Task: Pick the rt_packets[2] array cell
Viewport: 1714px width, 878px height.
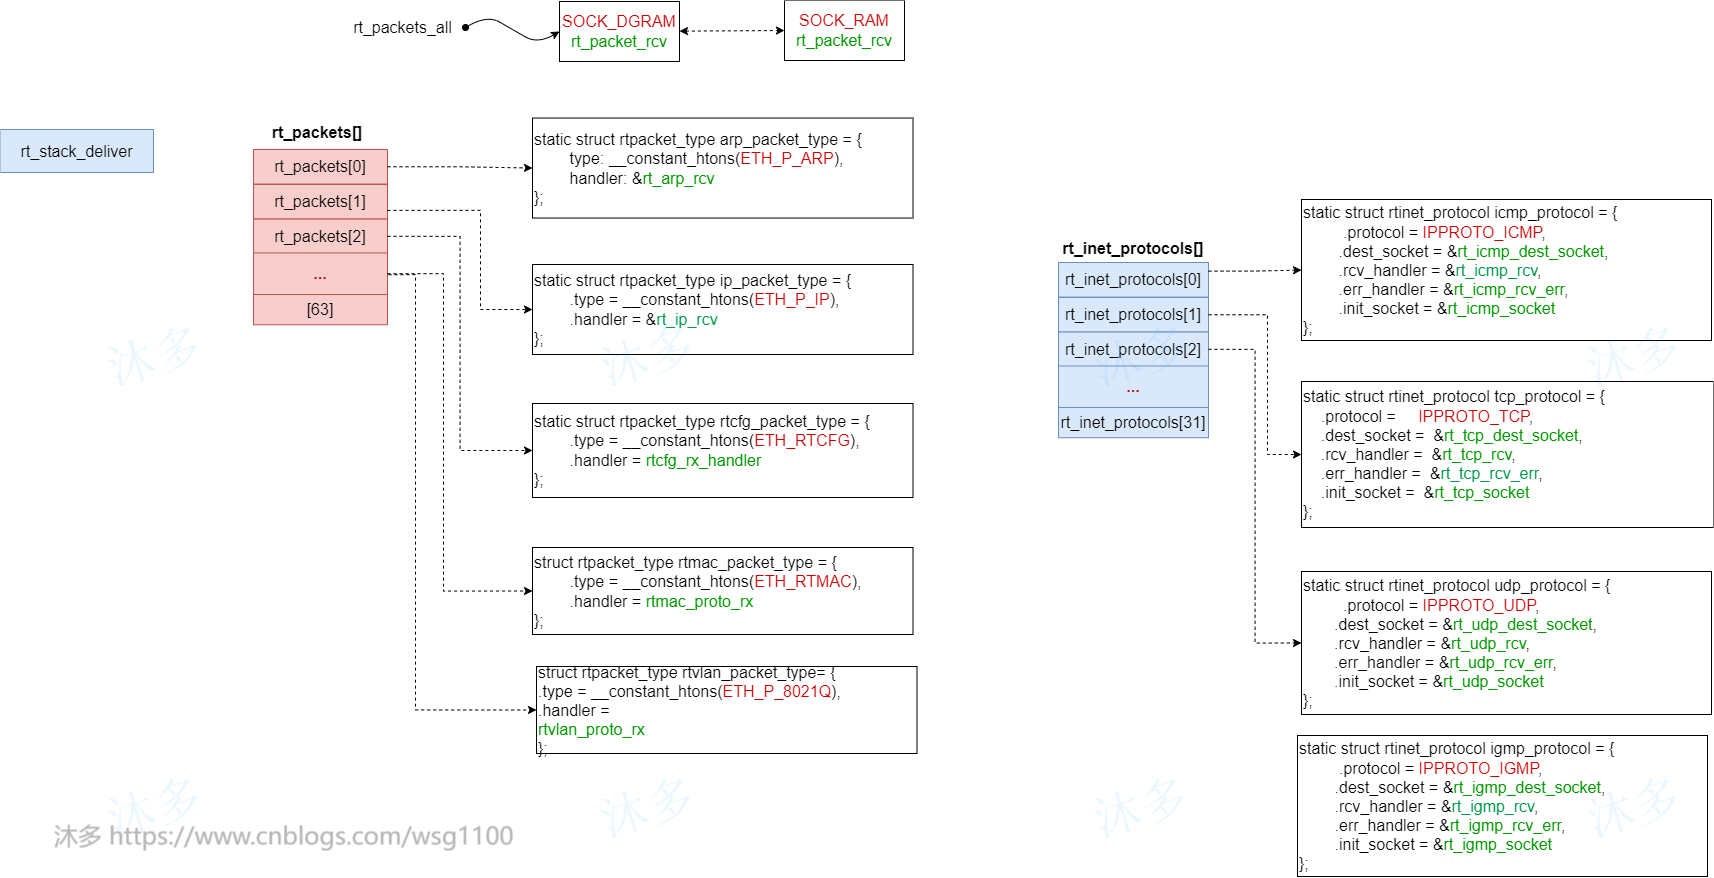Action: point(320,237)
